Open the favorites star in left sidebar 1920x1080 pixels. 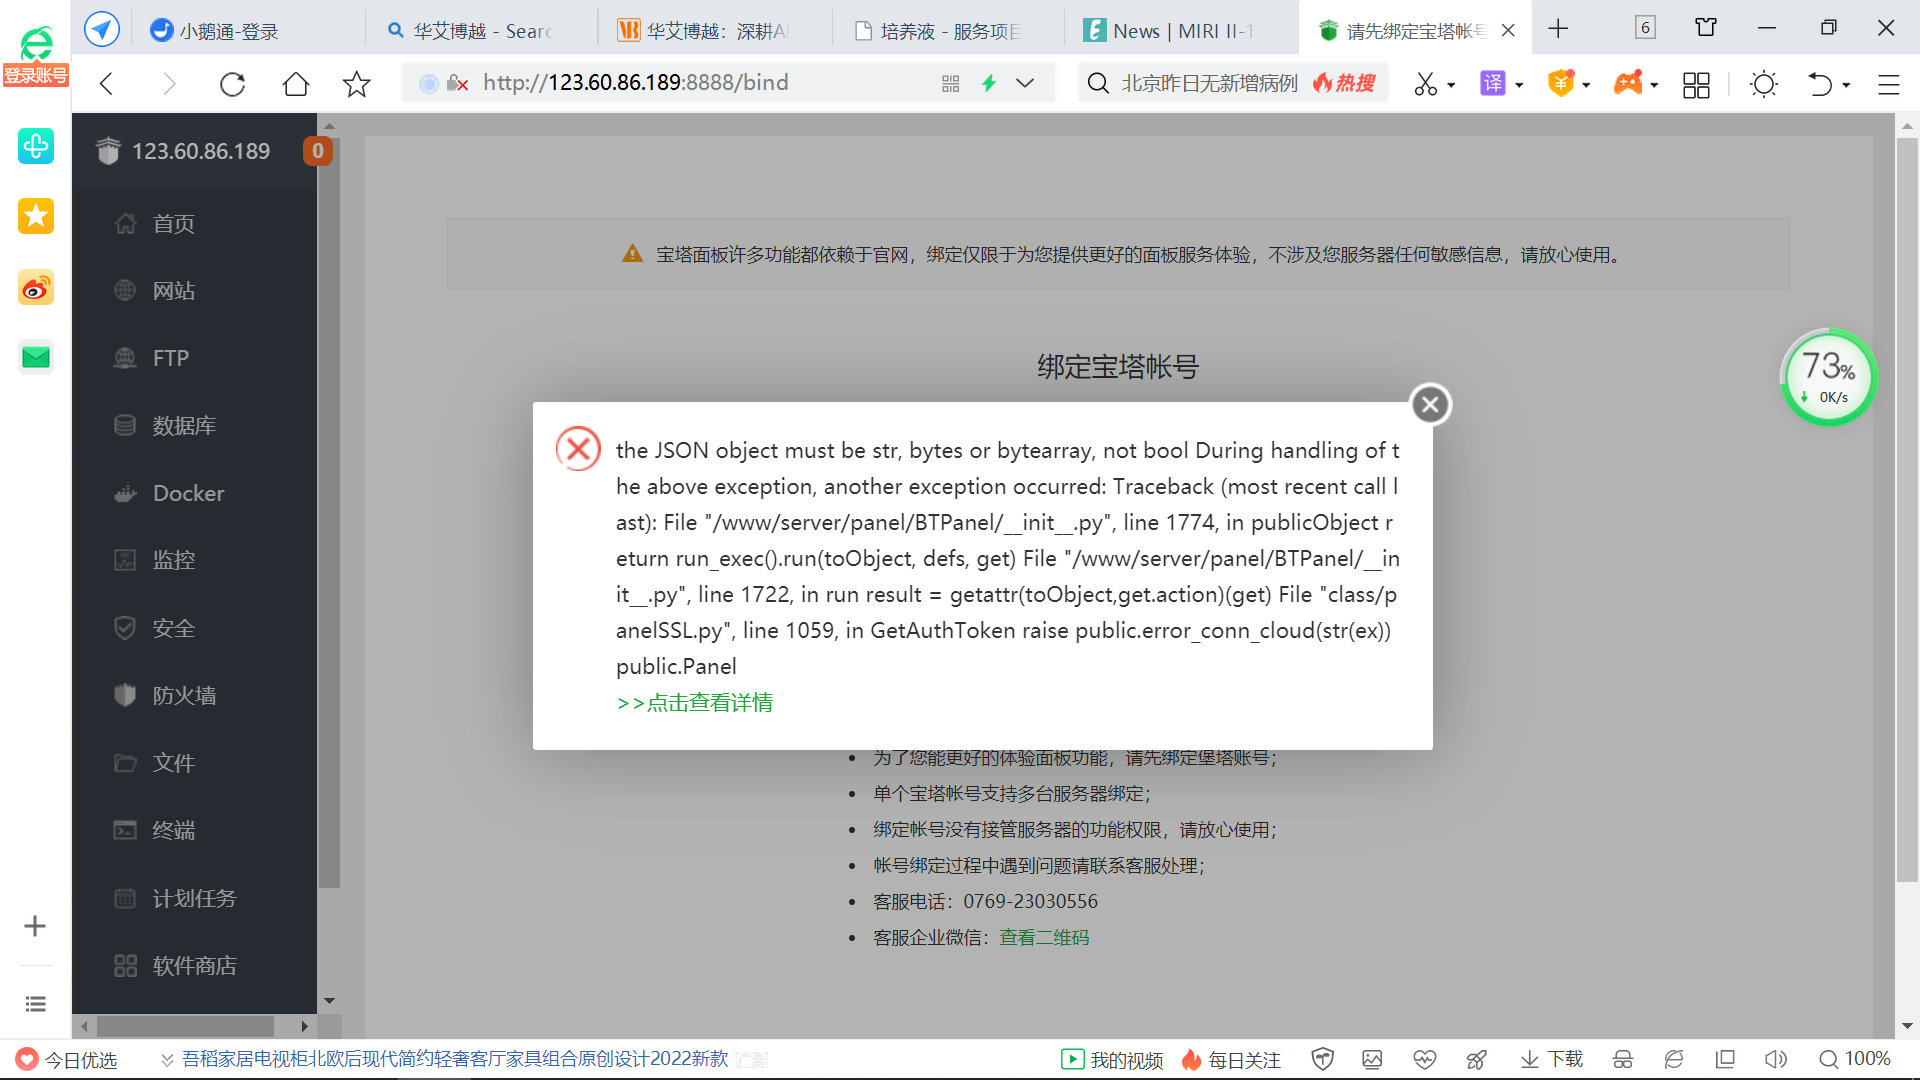pyautogui.click(x=36, y=216)
